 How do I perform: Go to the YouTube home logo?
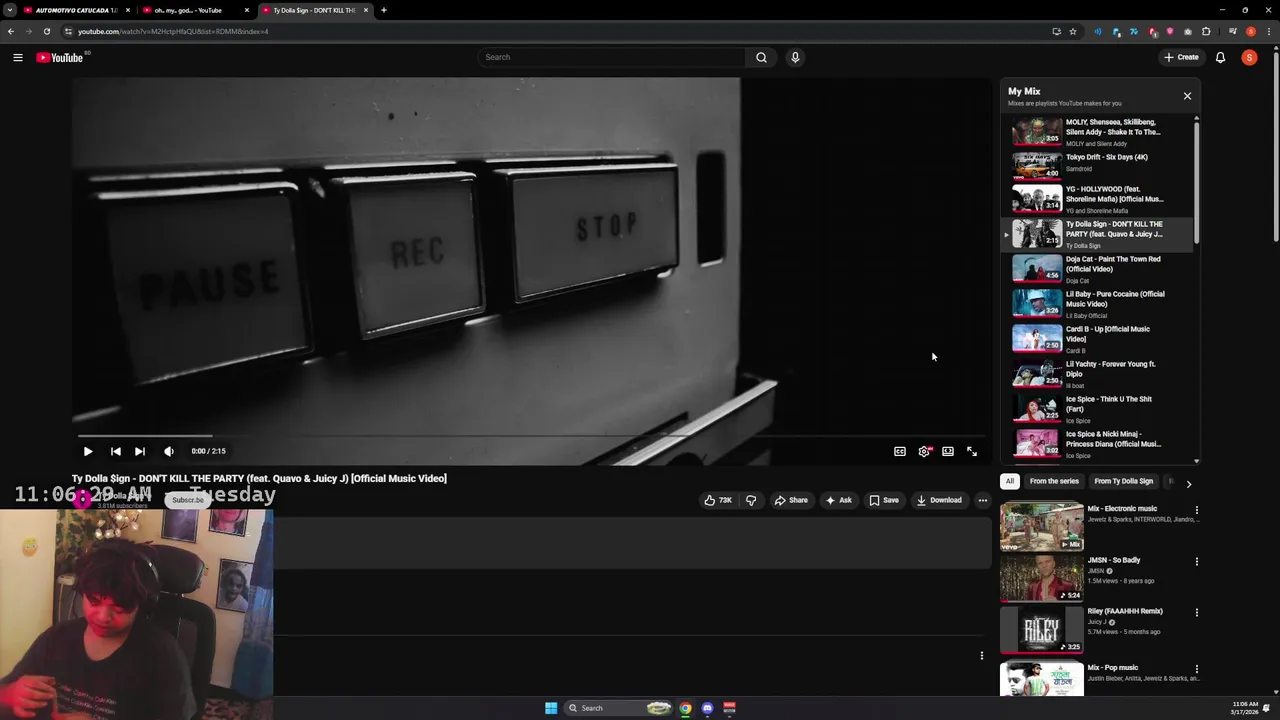coord(60,57)
